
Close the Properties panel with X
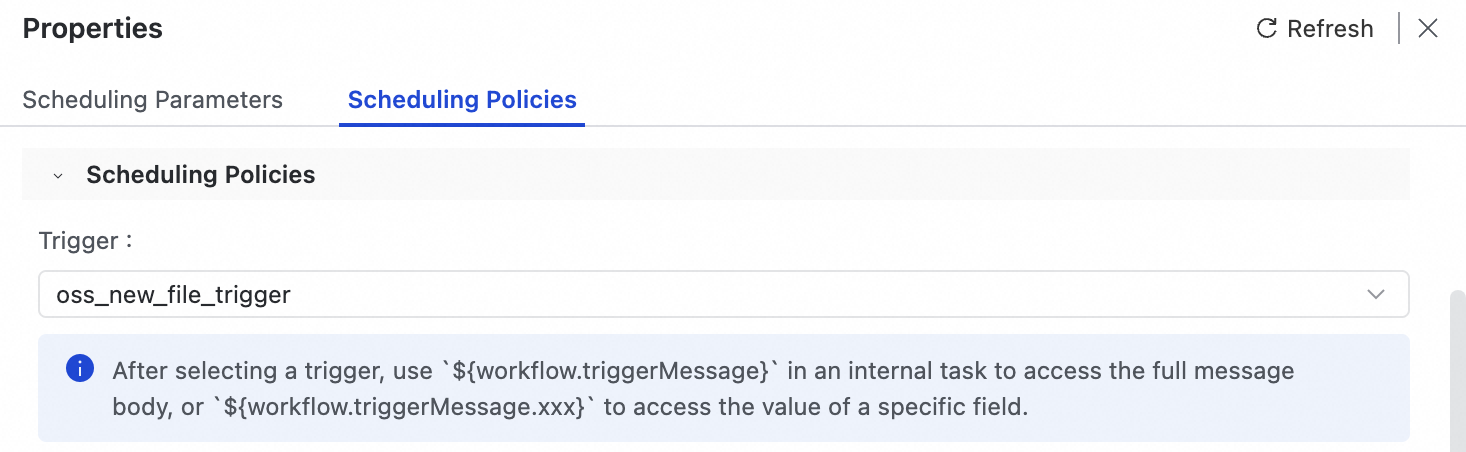tap(1428, 29)
